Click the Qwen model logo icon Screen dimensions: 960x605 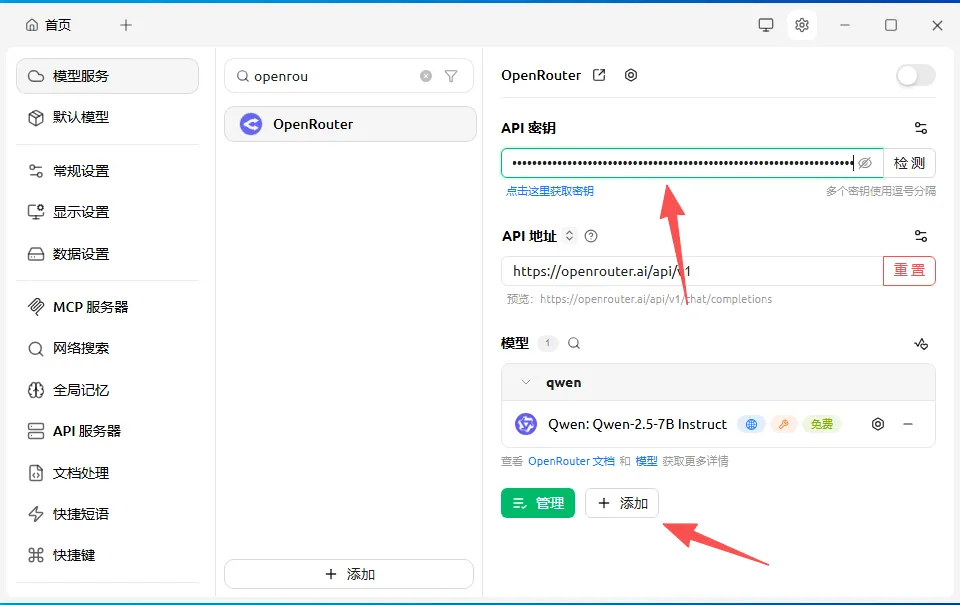click(525, 424)
